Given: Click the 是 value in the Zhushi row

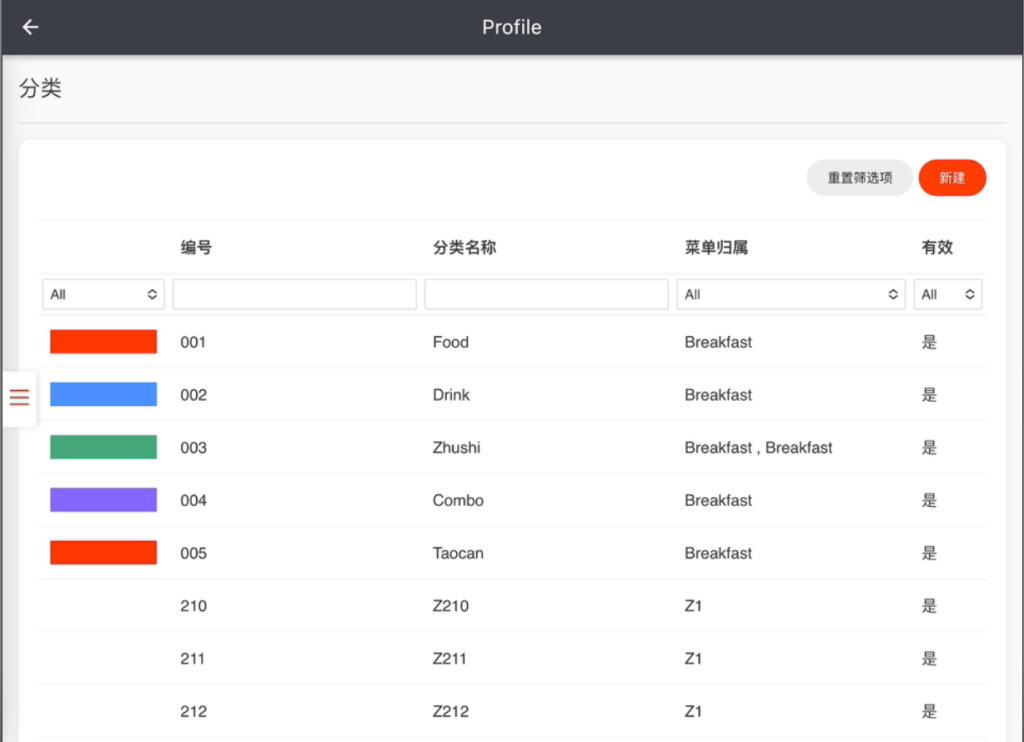Looking at the screenshot, I should click(929, 448).
